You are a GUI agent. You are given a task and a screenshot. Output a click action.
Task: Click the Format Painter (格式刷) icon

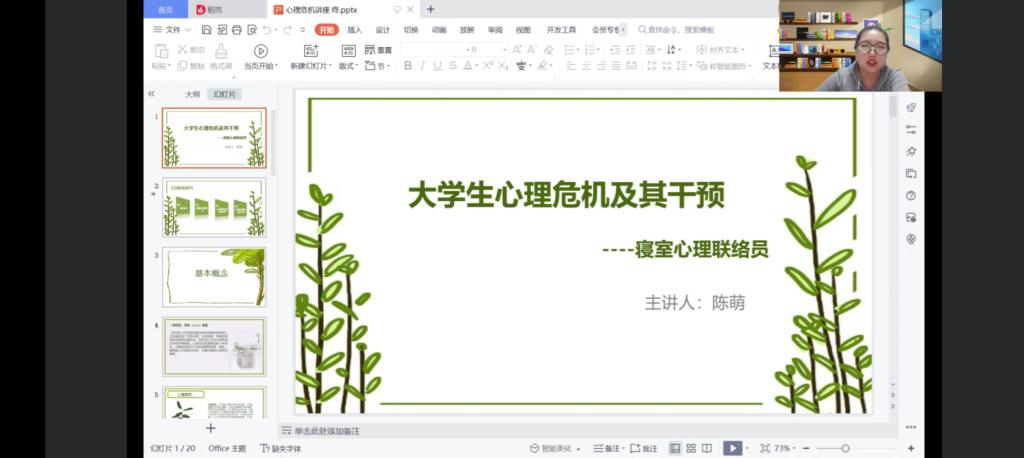[221, 51]
